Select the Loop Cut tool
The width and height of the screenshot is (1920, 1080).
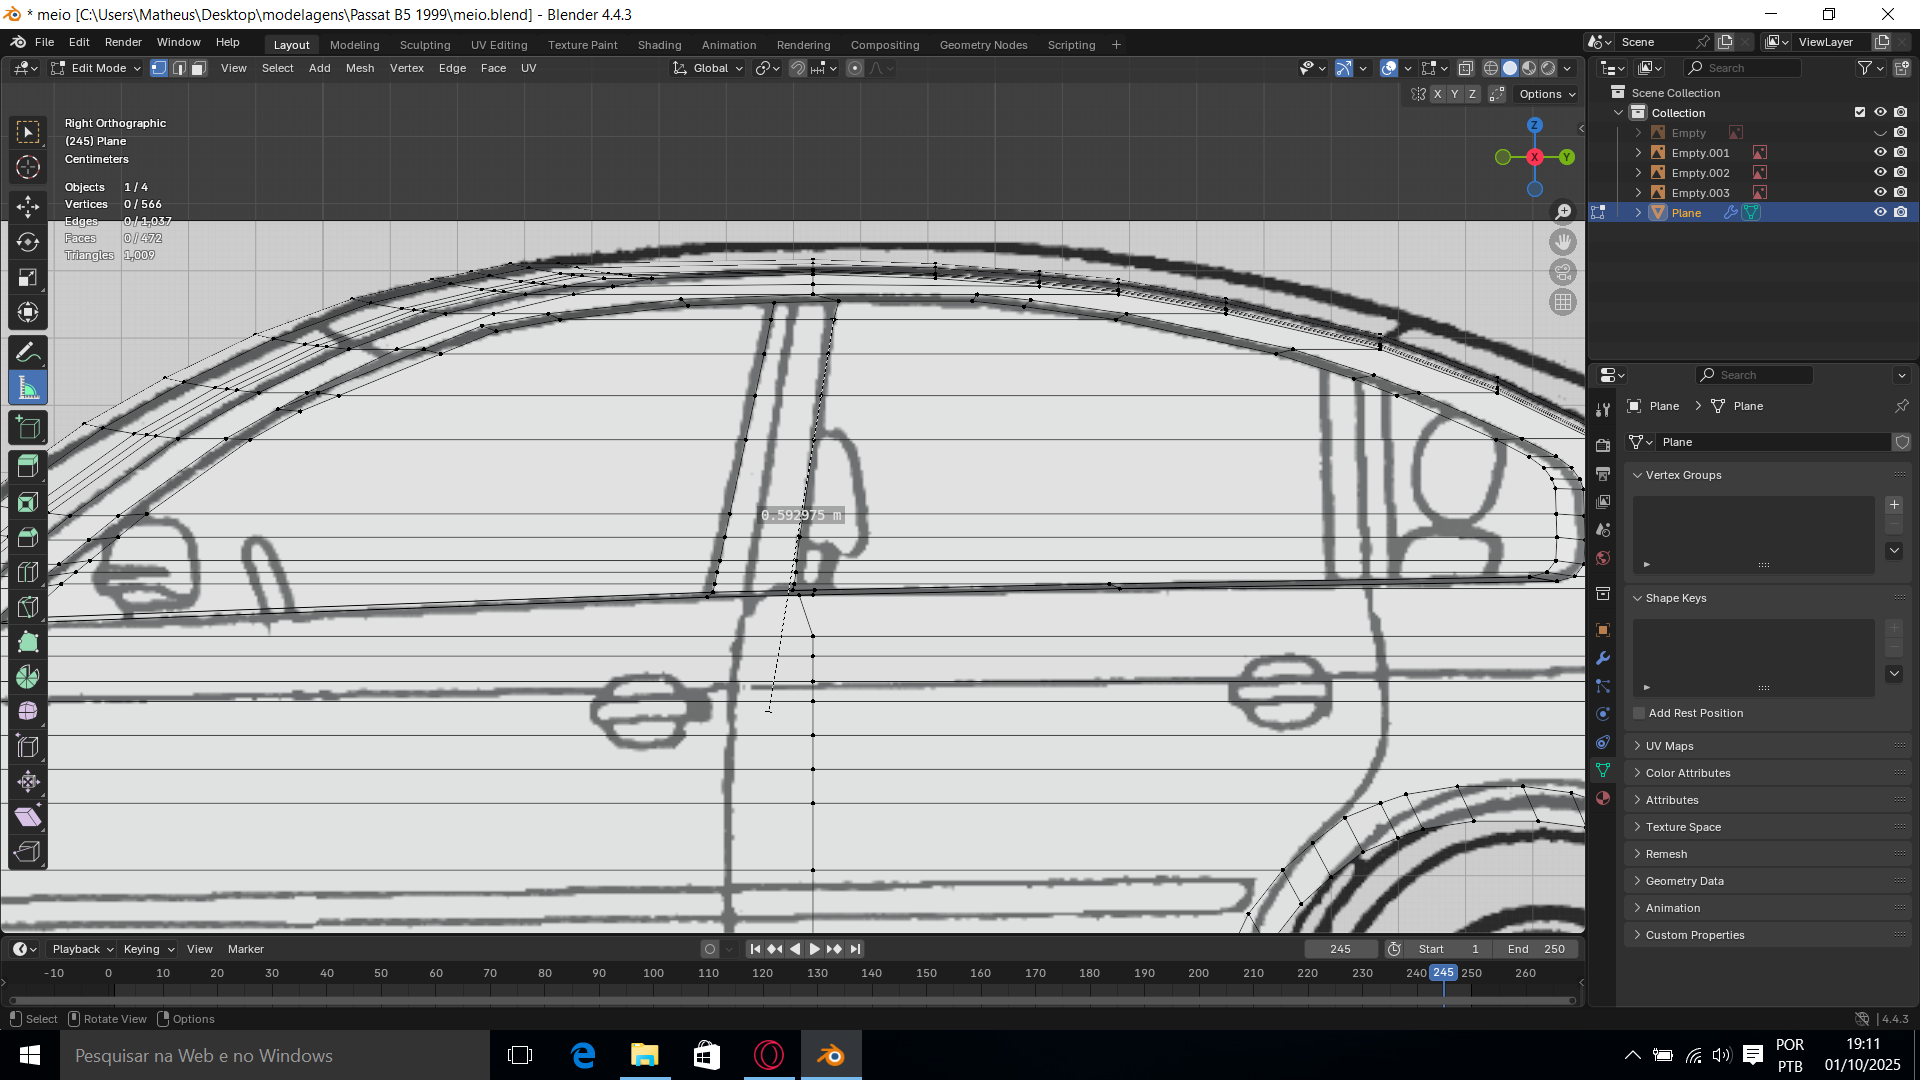(28, 572)
